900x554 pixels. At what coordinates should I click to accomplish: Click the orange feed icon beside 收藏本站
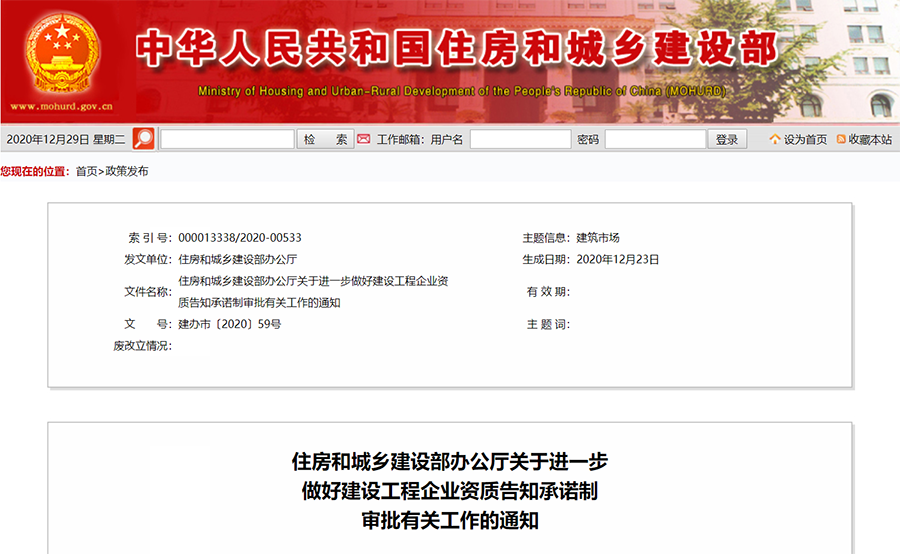pyautogui.click(x=841, y=140)
